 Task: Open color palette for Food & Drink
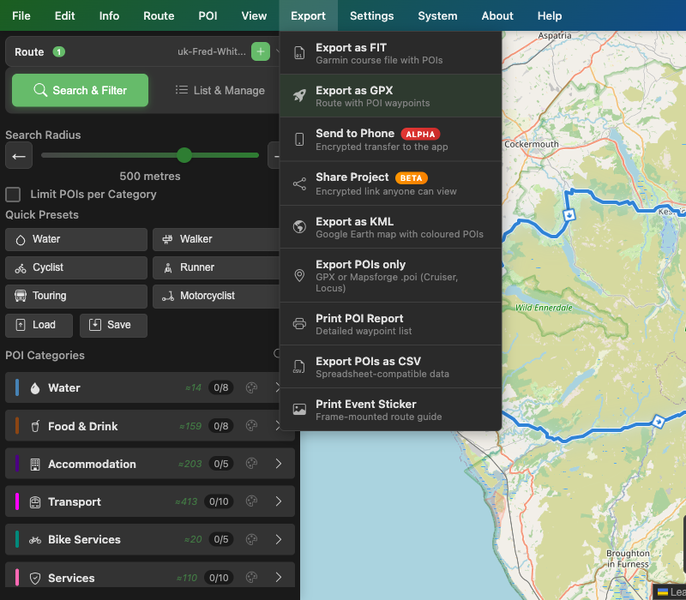click(x=252, y=425)
